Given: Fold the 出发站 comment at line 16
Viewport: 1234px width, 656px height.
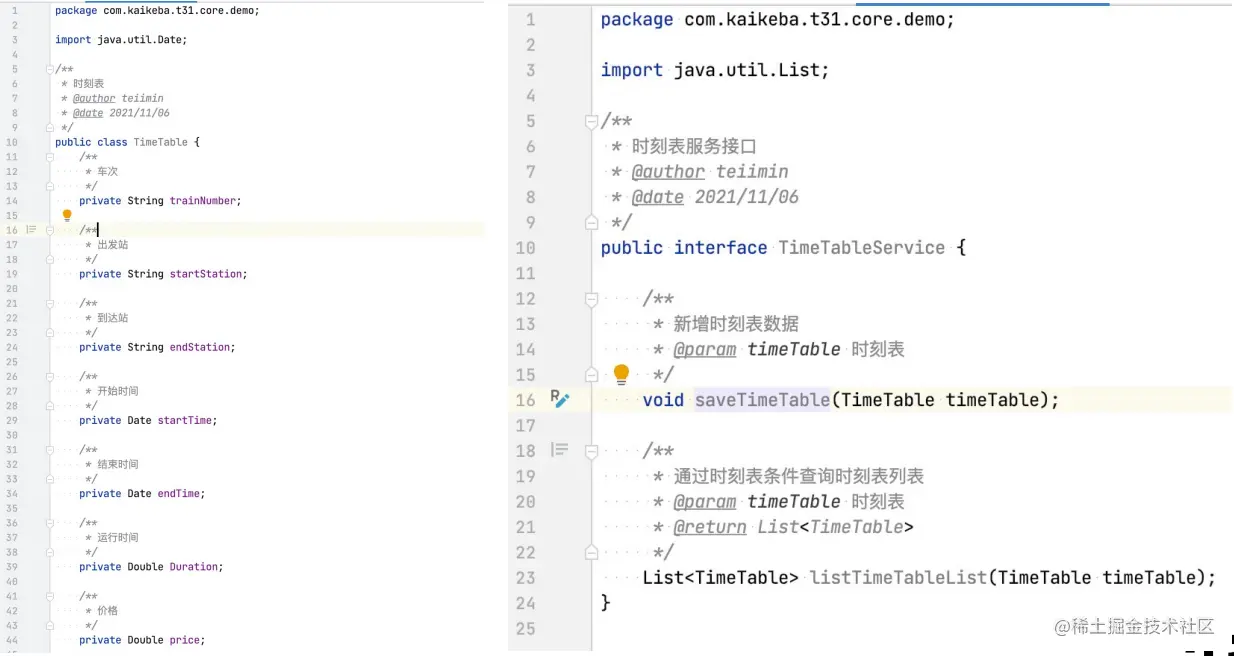Looking at the screenshot, I should [x=50, y=230].
